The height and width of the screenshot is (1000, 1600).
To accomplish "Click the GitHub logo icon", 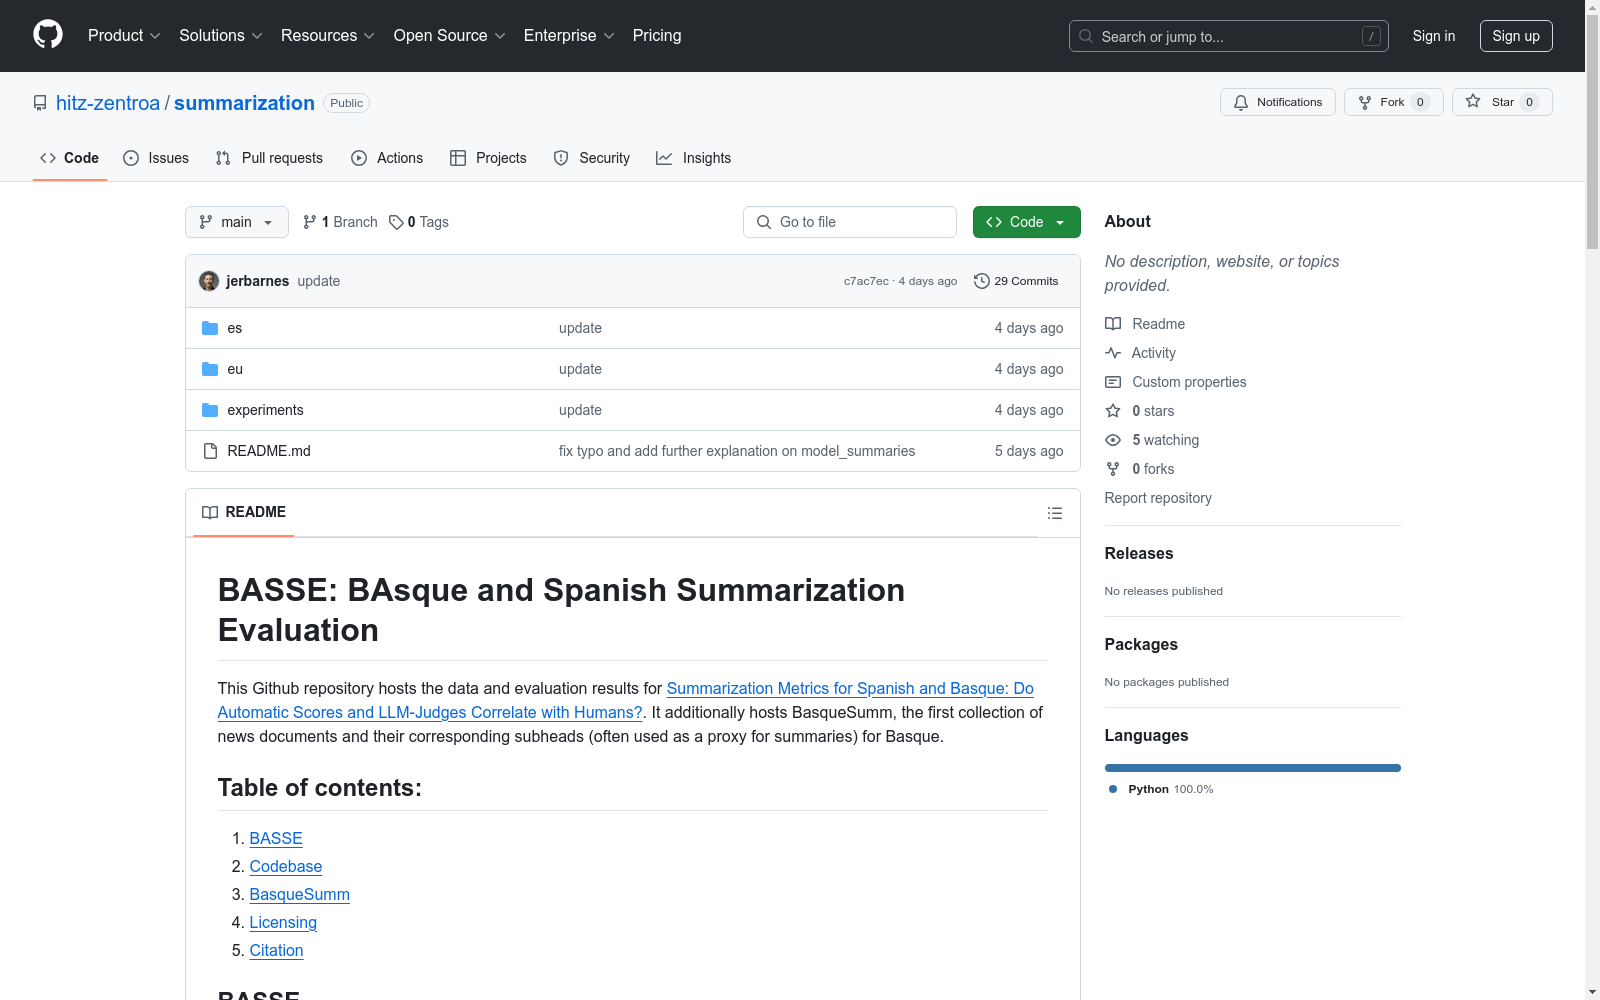I will click(48, 35).
